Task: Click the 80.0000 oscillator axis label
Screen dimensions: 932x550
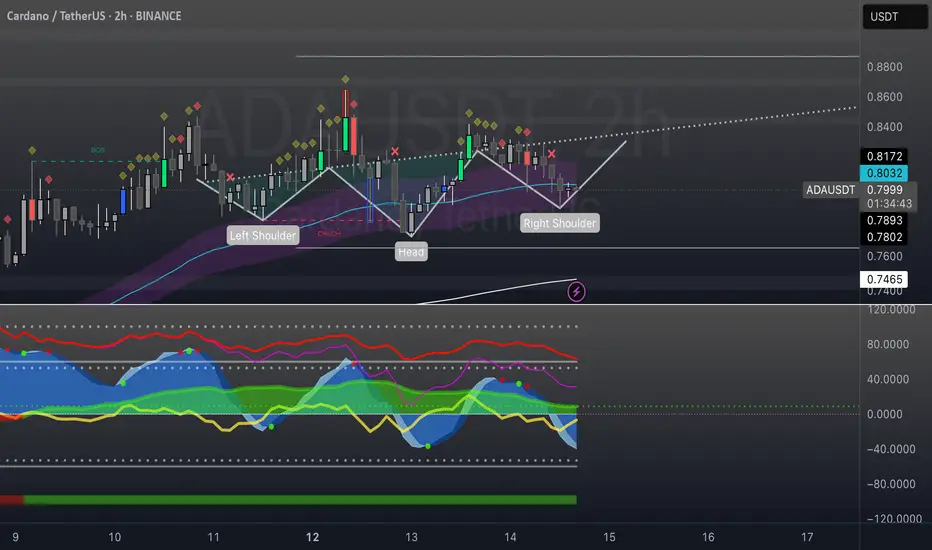Action: [887, 344]
